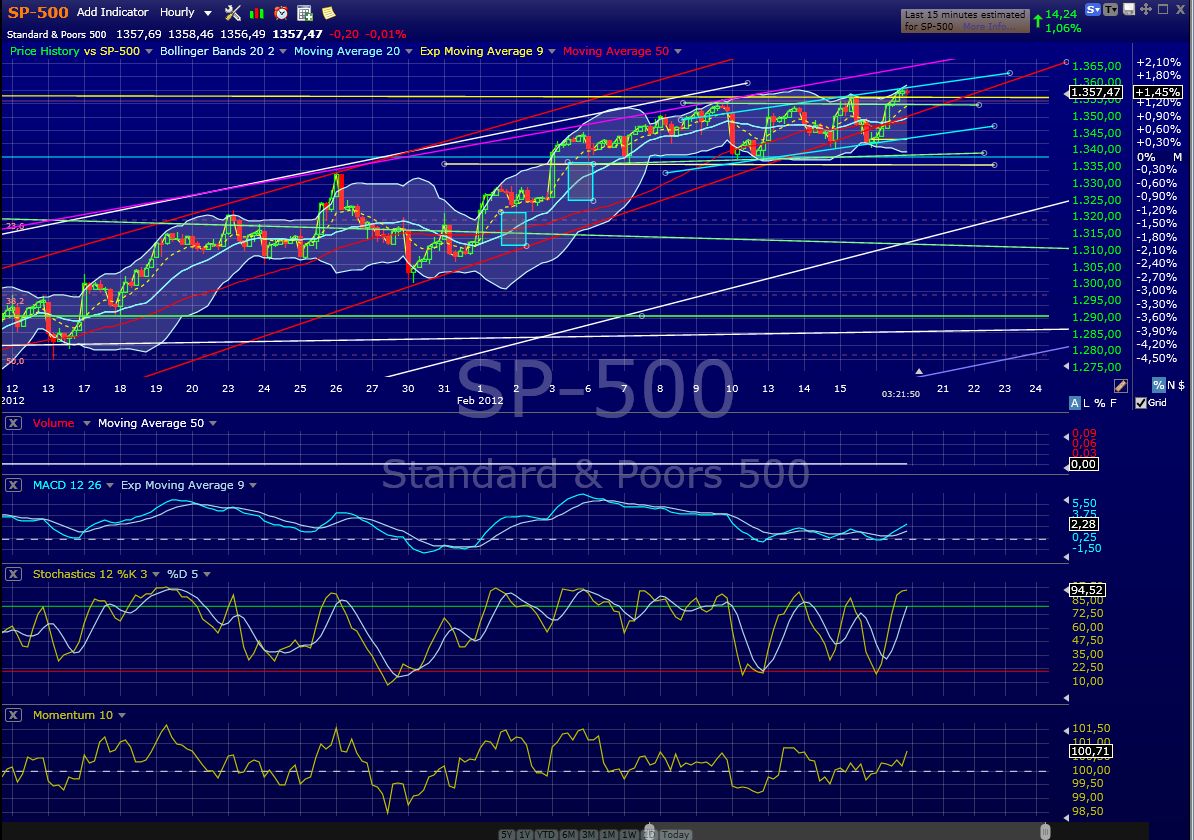Expand the Bollinger Bands 20 2 dropdown

(283, 51)
